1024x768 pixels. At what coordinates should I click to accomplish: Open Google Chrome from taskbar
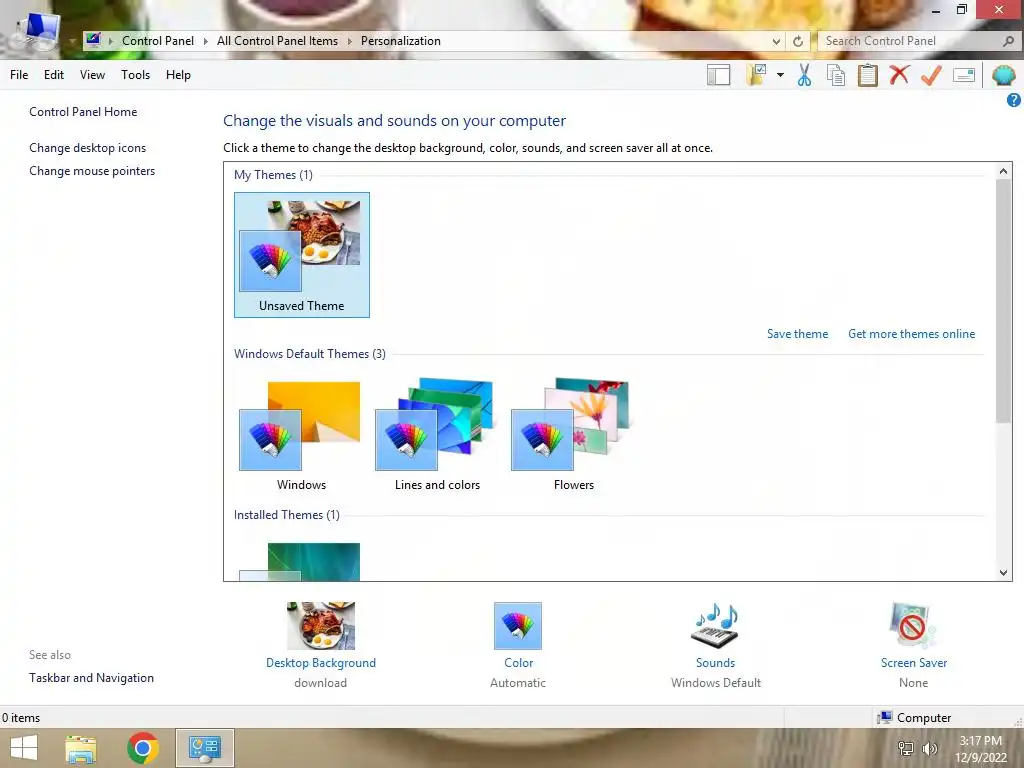tap(143, 748)
